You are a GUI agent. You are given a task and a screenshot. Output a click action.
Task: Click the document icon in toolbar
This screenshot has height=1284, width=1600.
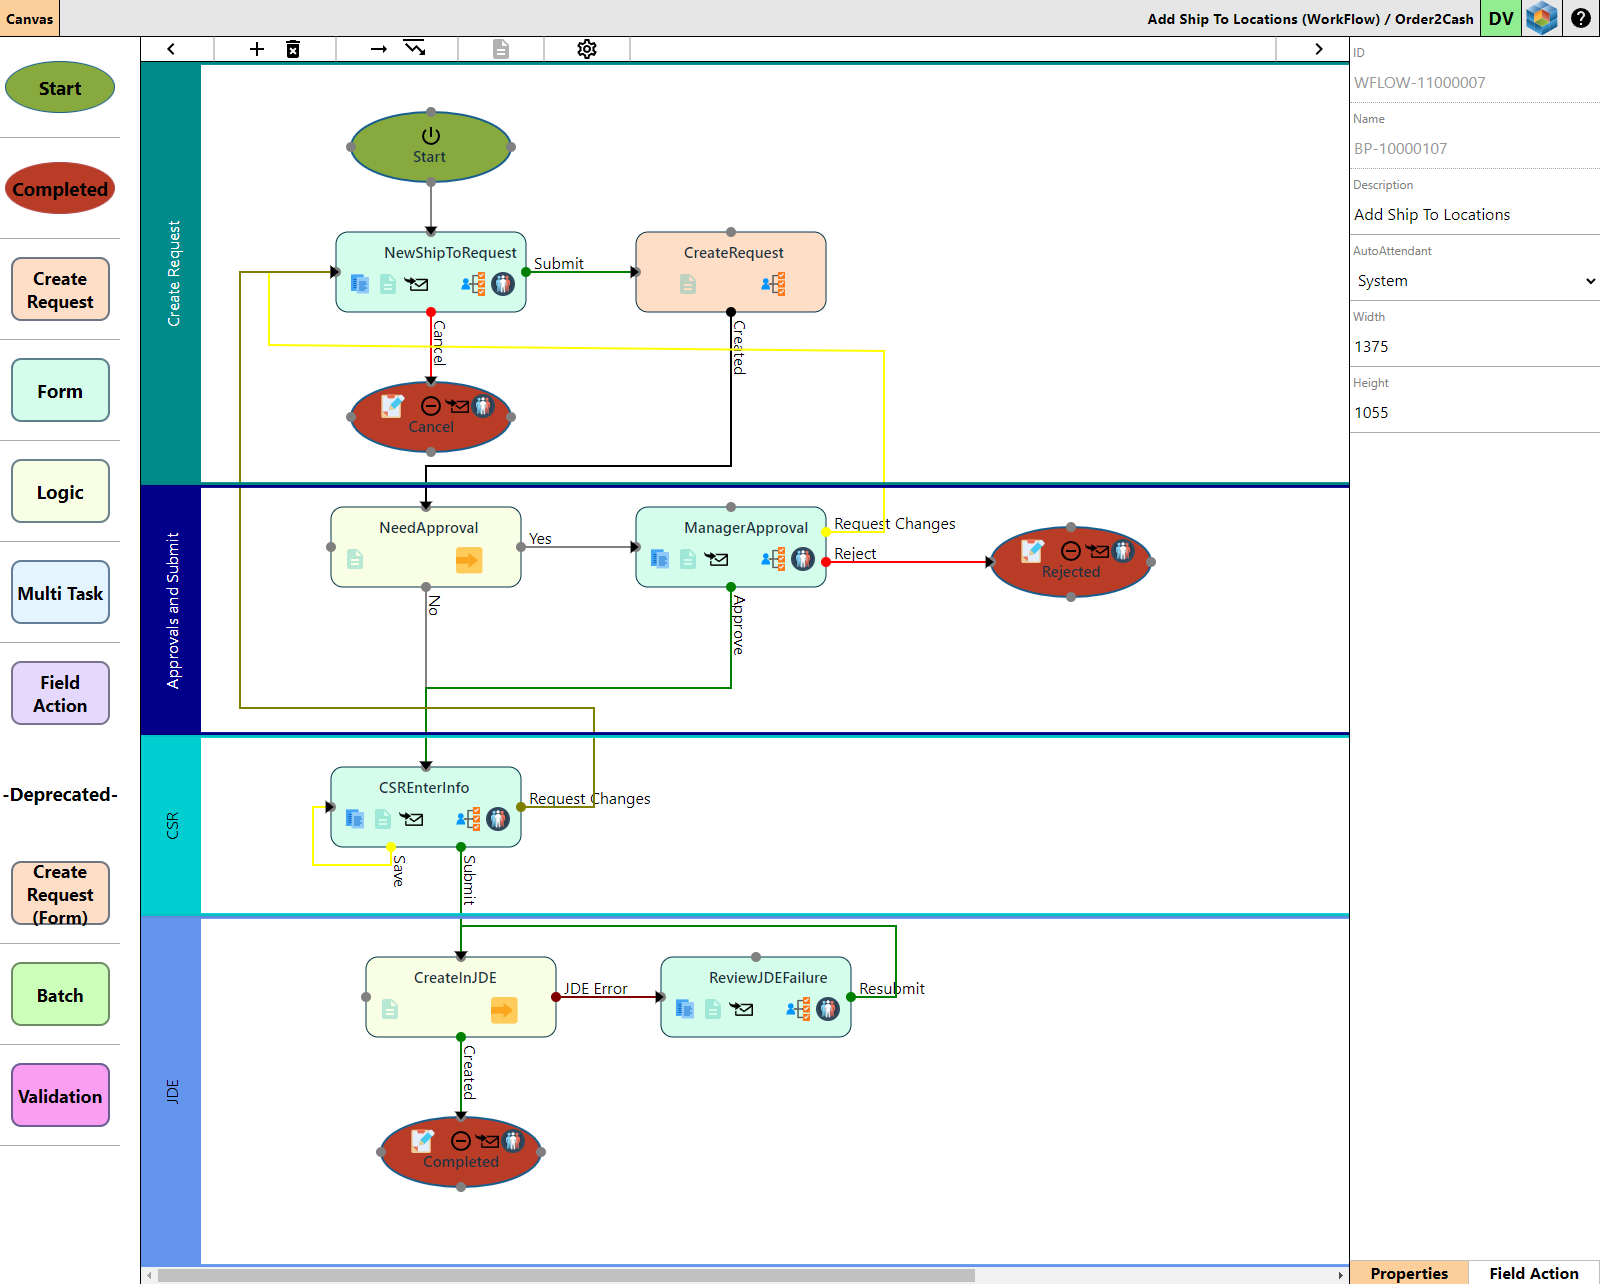tap(501, 49)
